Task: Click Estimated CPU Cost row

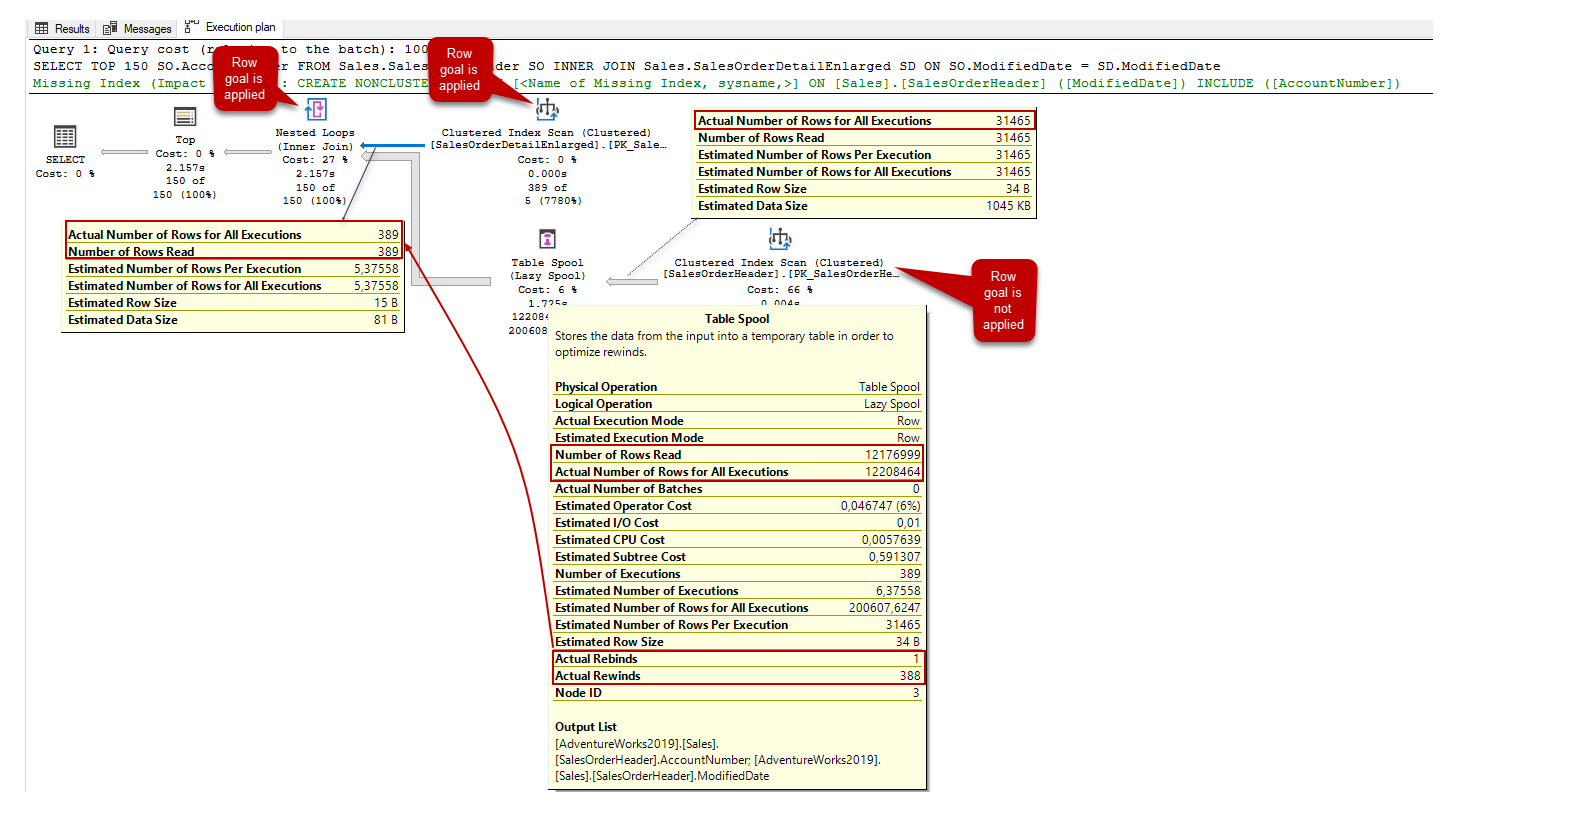Action: pyautogui.click(x=737, y=540)
